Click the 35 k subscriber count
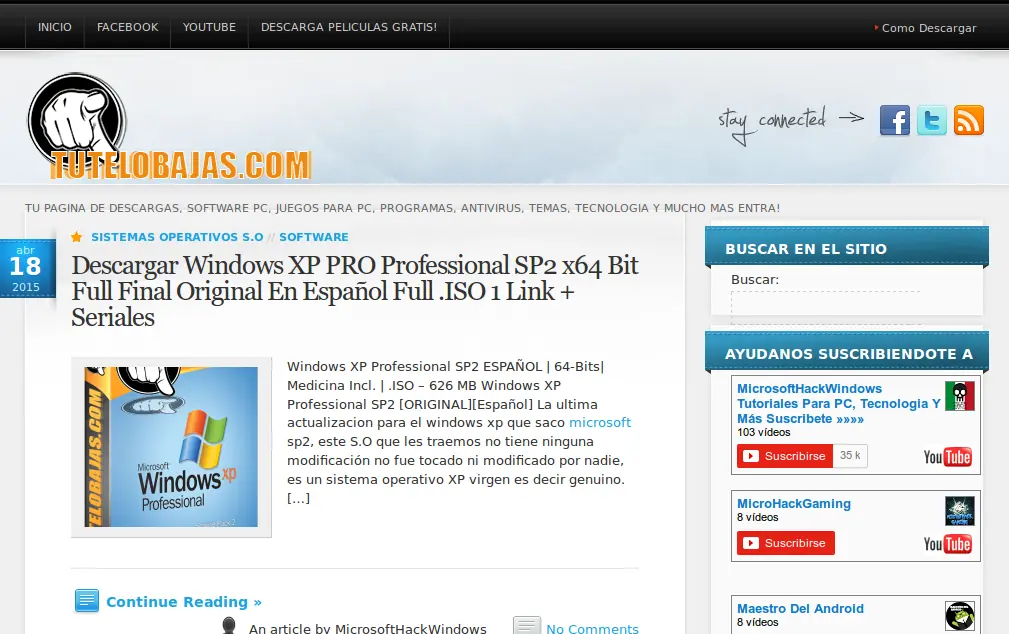Viewport: 1009px width, 634px height. point(850,456)
